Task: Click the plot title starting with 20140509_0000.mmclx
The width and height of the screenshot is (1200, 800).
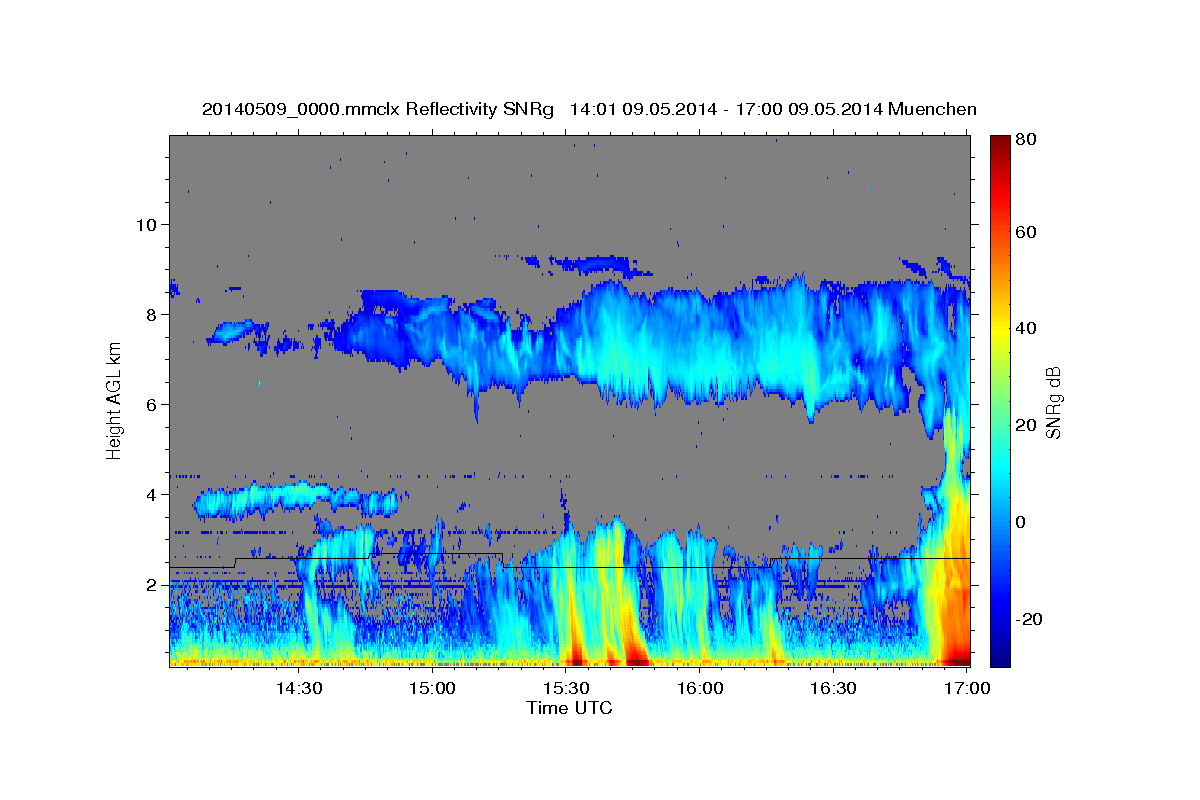Action: pos(589,109)
